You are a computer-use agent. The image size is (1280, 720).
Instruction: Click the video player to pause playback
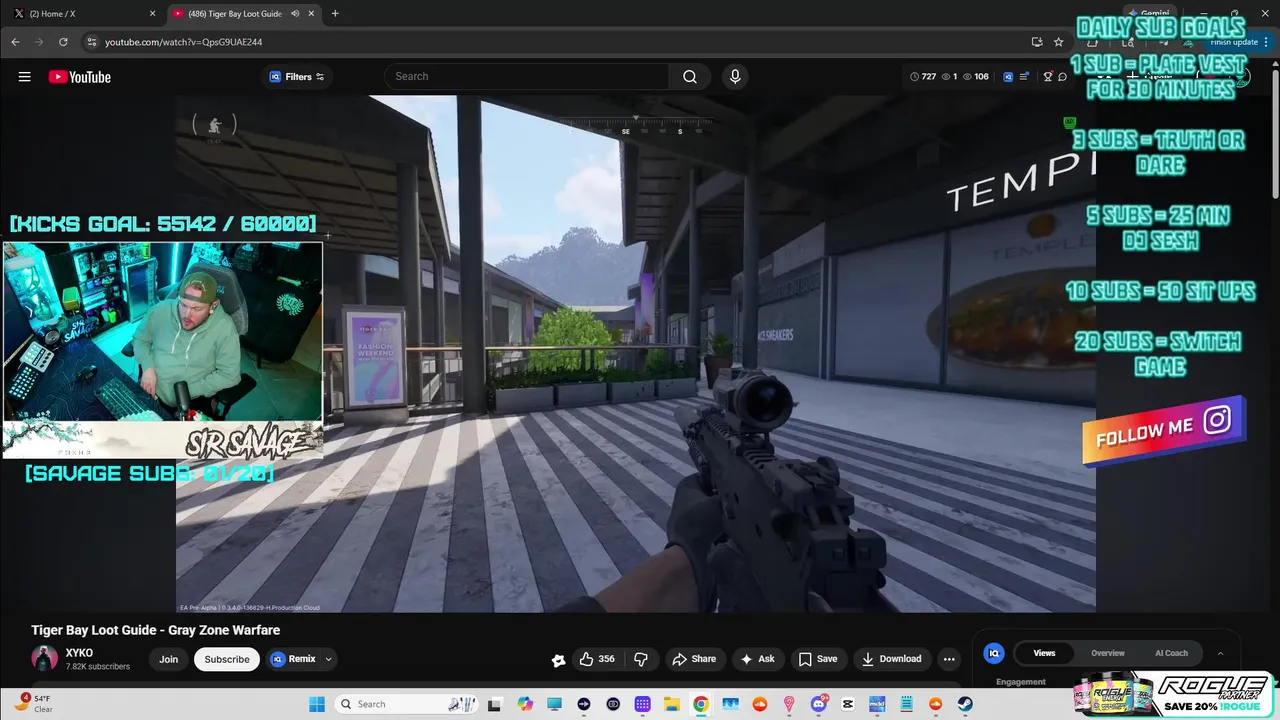pos(635,353)
